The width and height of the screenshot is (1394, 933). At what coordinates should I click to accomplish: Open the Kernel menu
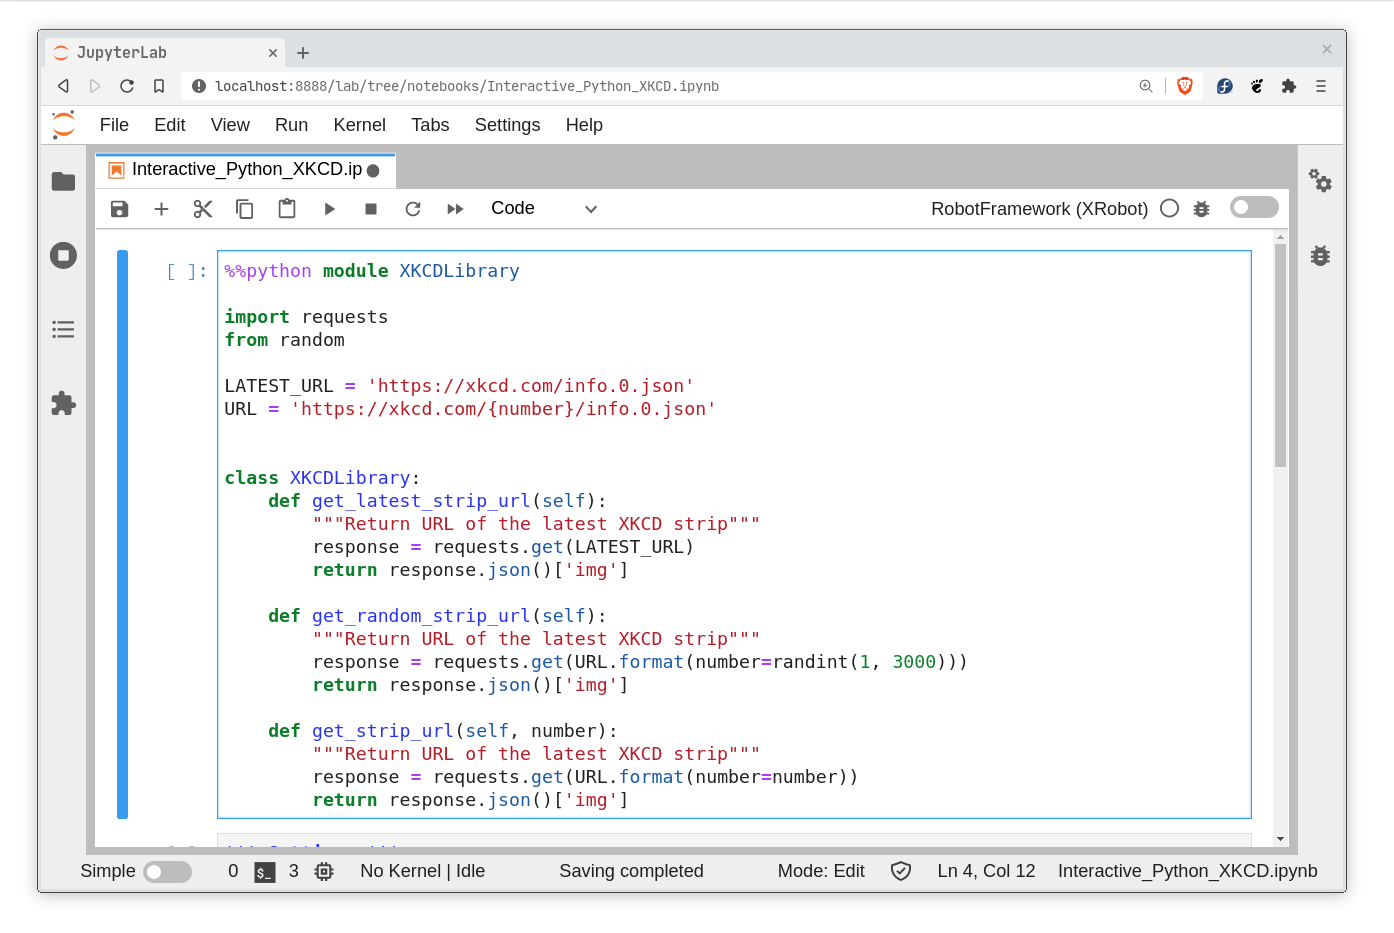tap(359, 125)
